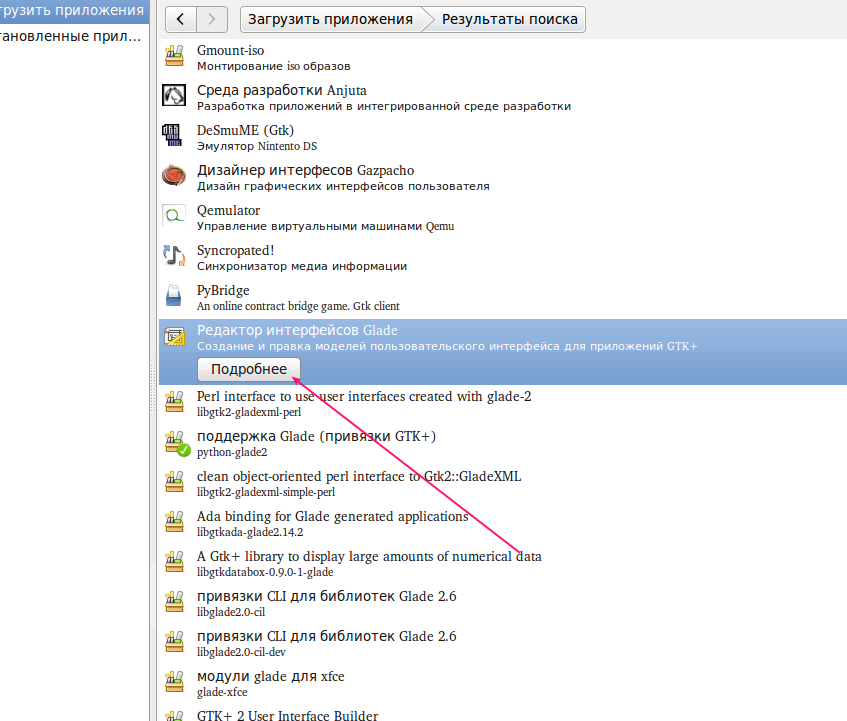Click the glade-xfce package icon
Screen dimensions: 847x721
[174, 682]
